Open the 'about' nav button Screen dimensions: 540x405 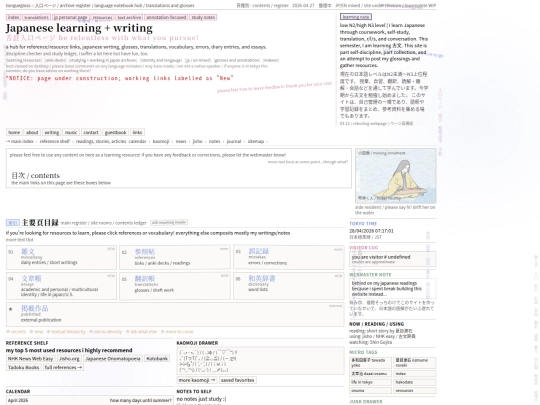32,132
